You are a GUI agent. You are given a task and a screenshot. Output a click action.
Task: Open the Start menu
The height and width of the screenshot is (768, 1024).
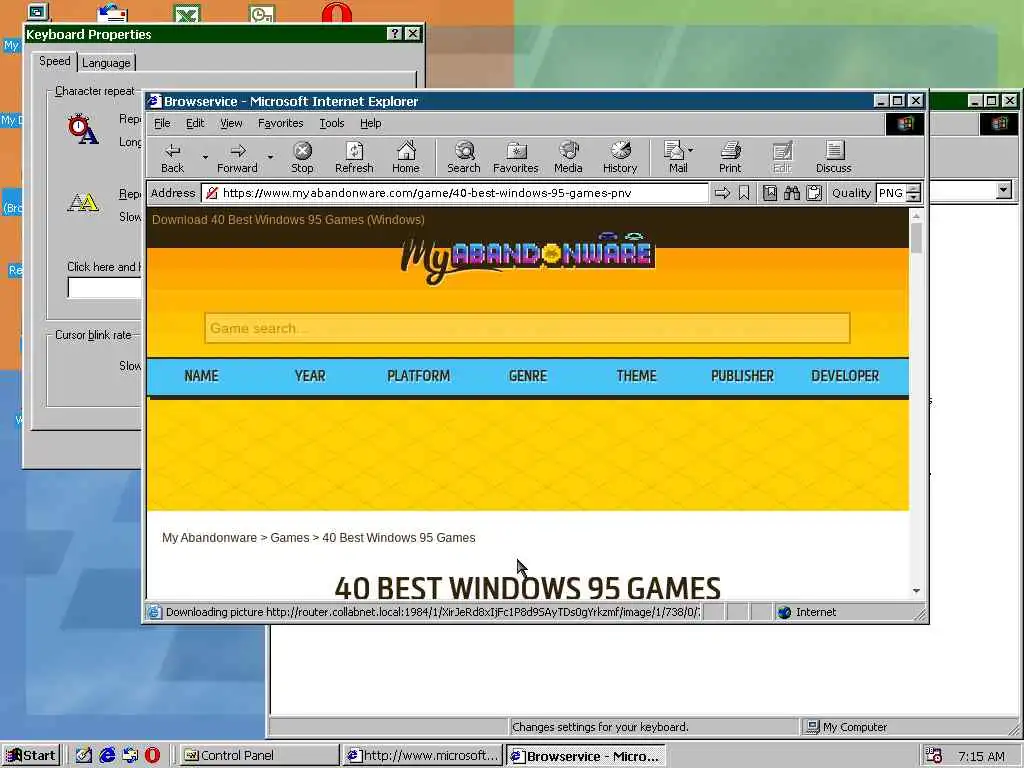coord(31,756)
